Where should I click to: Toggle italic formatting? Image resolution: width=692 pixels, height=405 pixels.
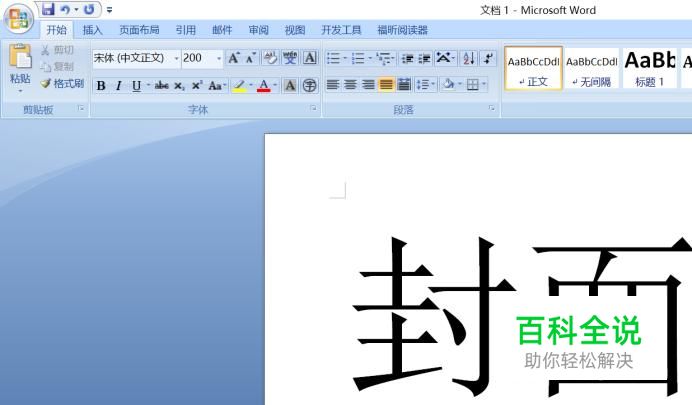(118, 86)
